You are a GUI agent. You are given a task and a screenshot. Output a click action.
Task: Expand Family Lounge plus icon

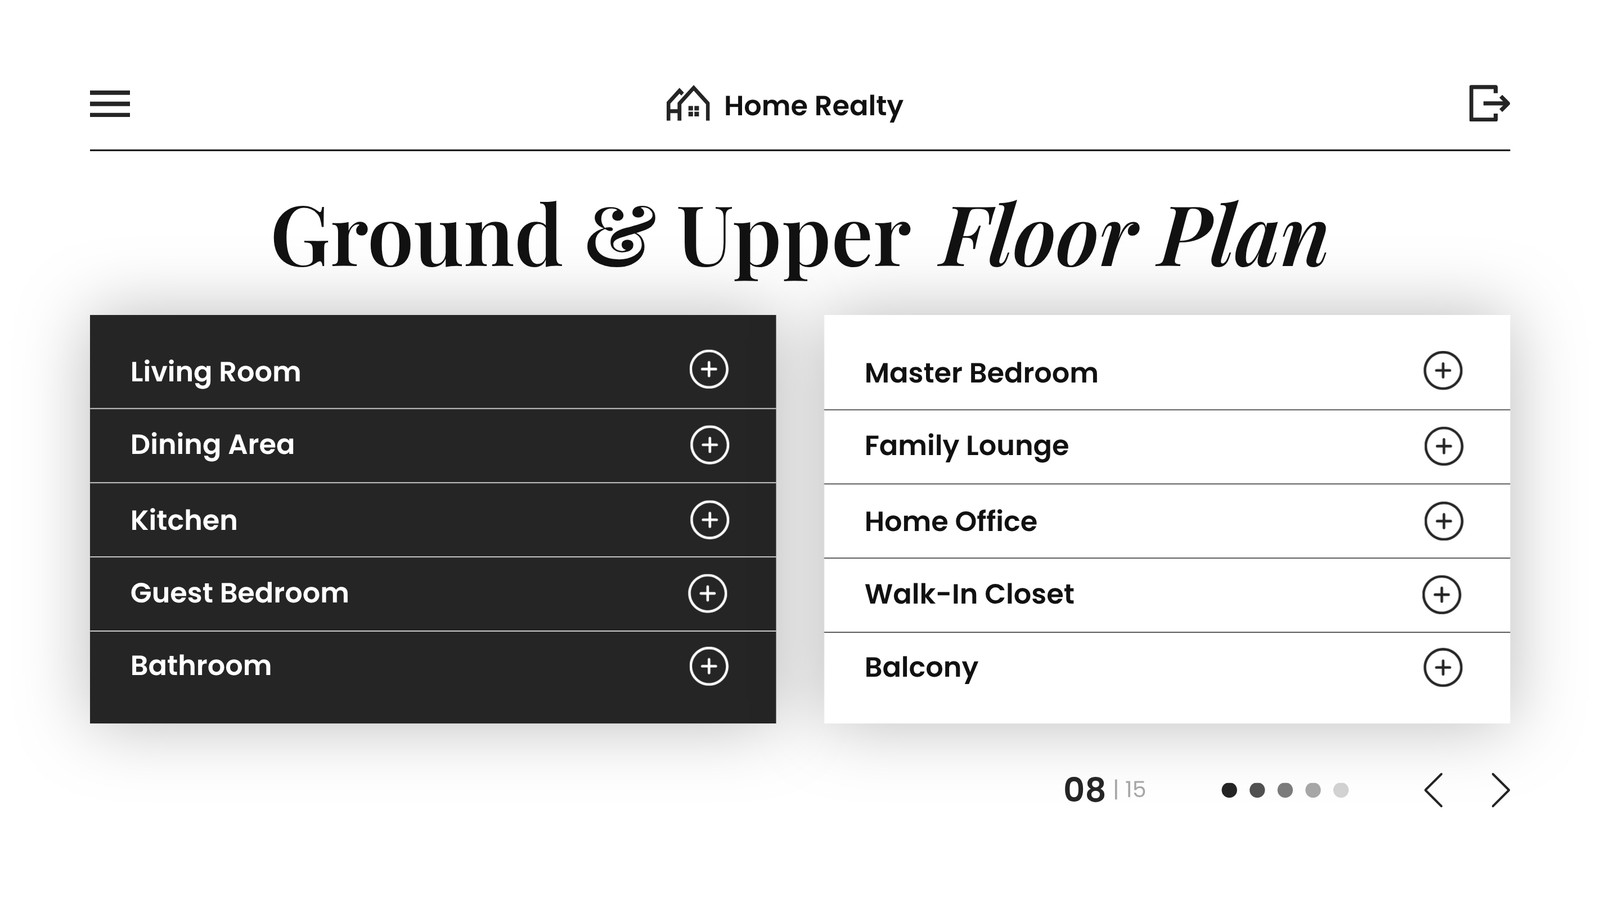coord(1444,446)
